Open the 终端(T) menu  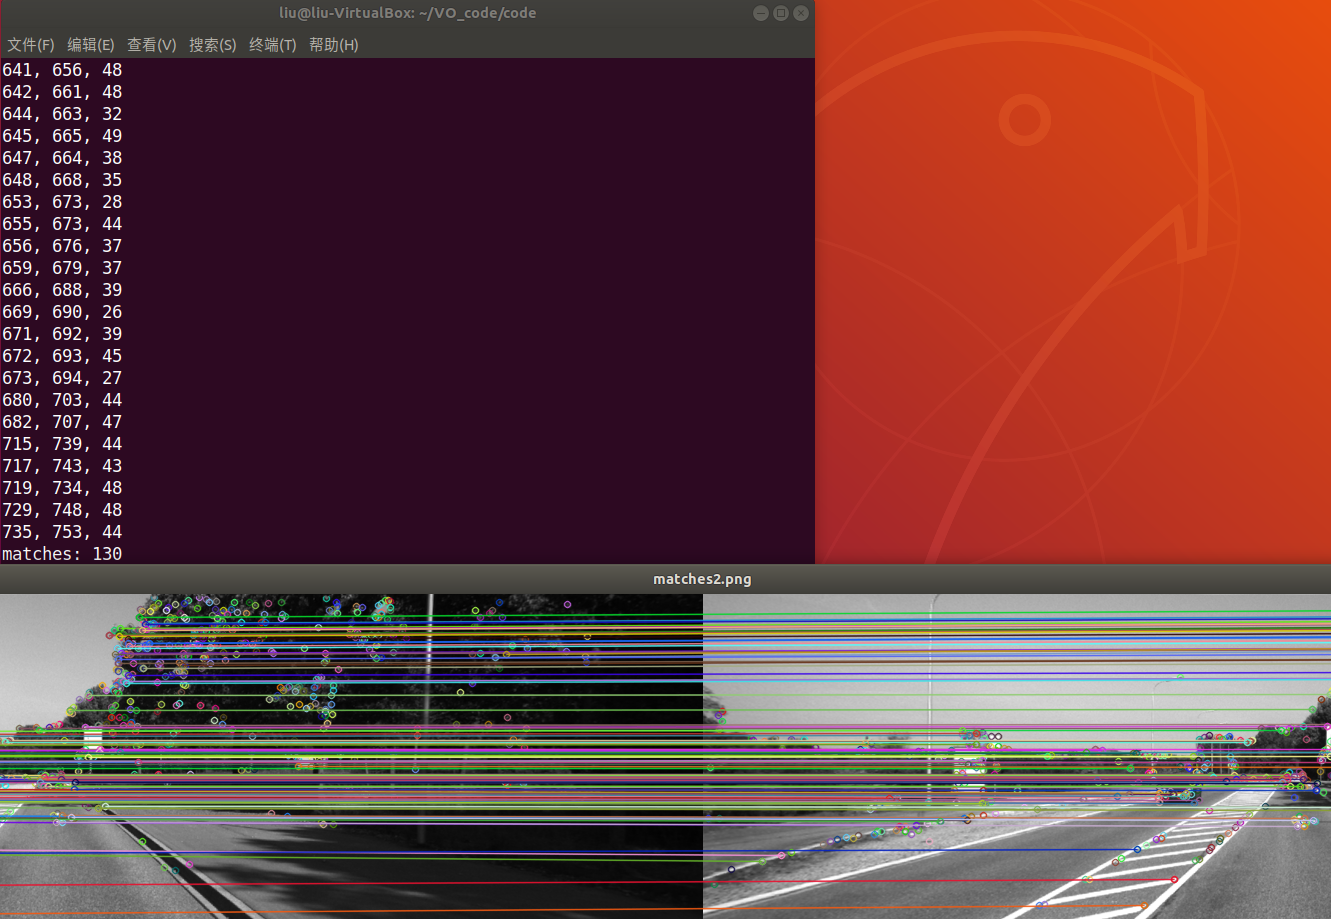pos(272,44)
